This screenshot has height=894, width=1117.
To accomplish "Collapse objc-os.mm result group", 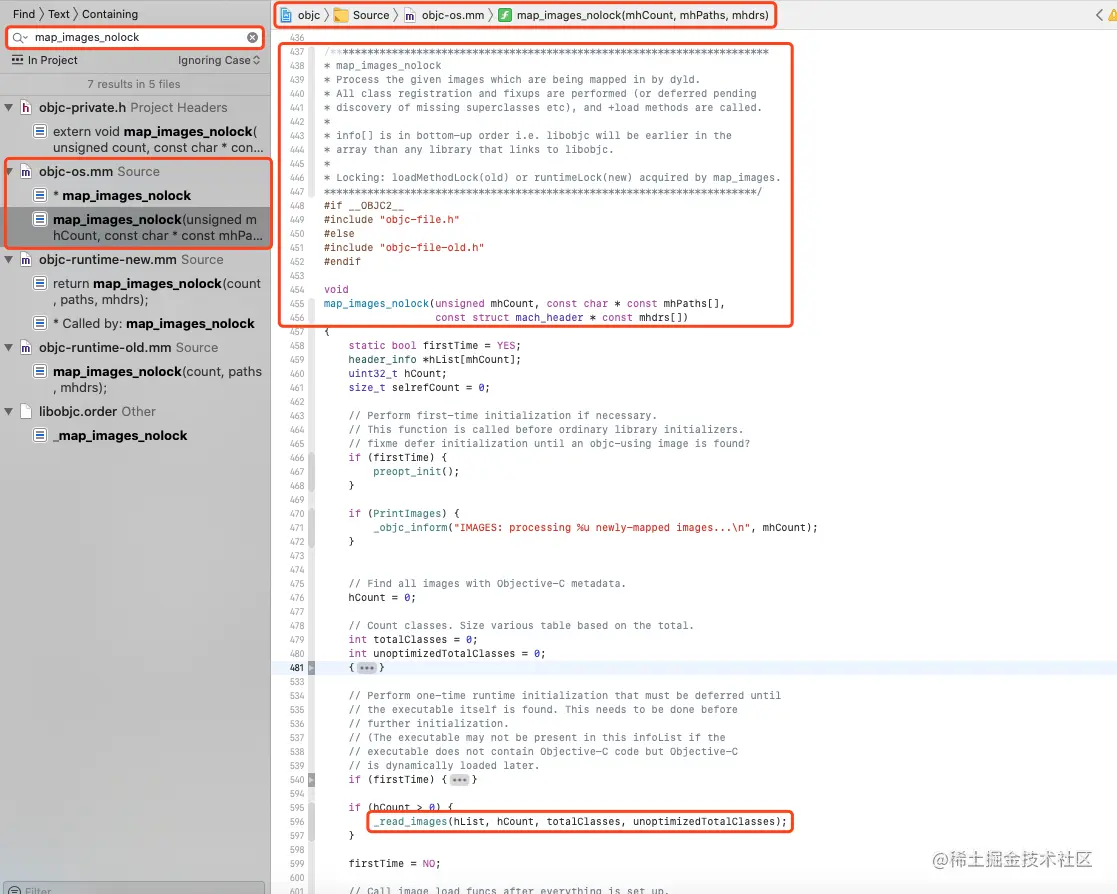I will pos(9,172).
